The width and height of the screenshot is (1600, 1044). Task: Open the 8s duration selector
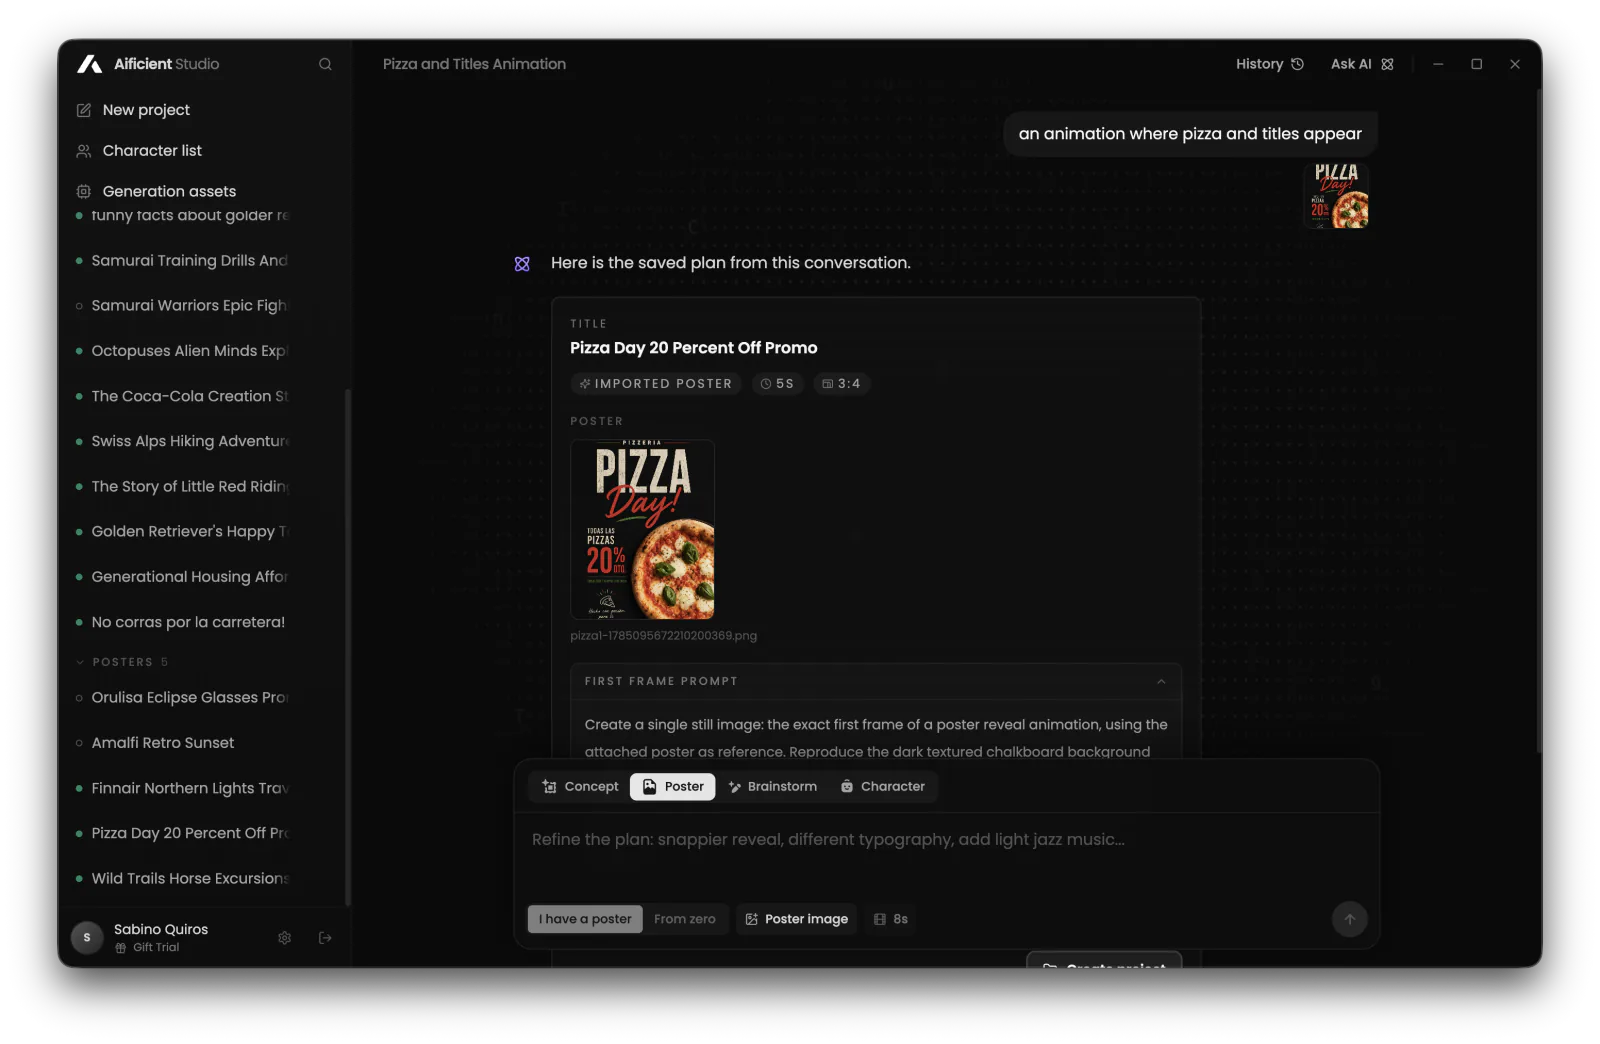tap(891, 919)
